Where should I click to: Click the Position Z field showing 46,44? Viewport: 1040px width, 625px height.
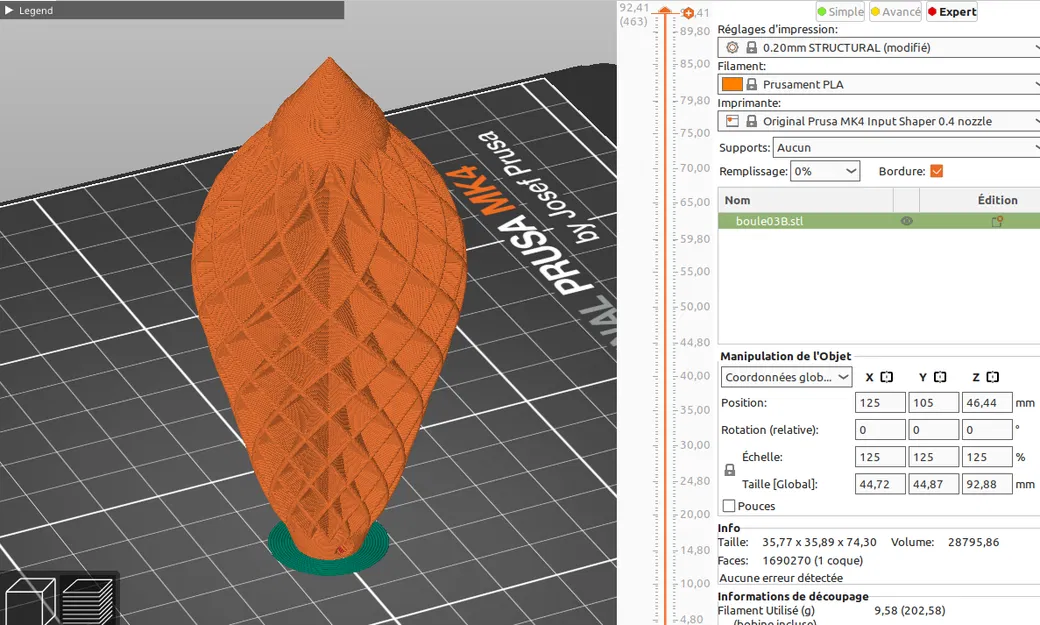[987, 403]
